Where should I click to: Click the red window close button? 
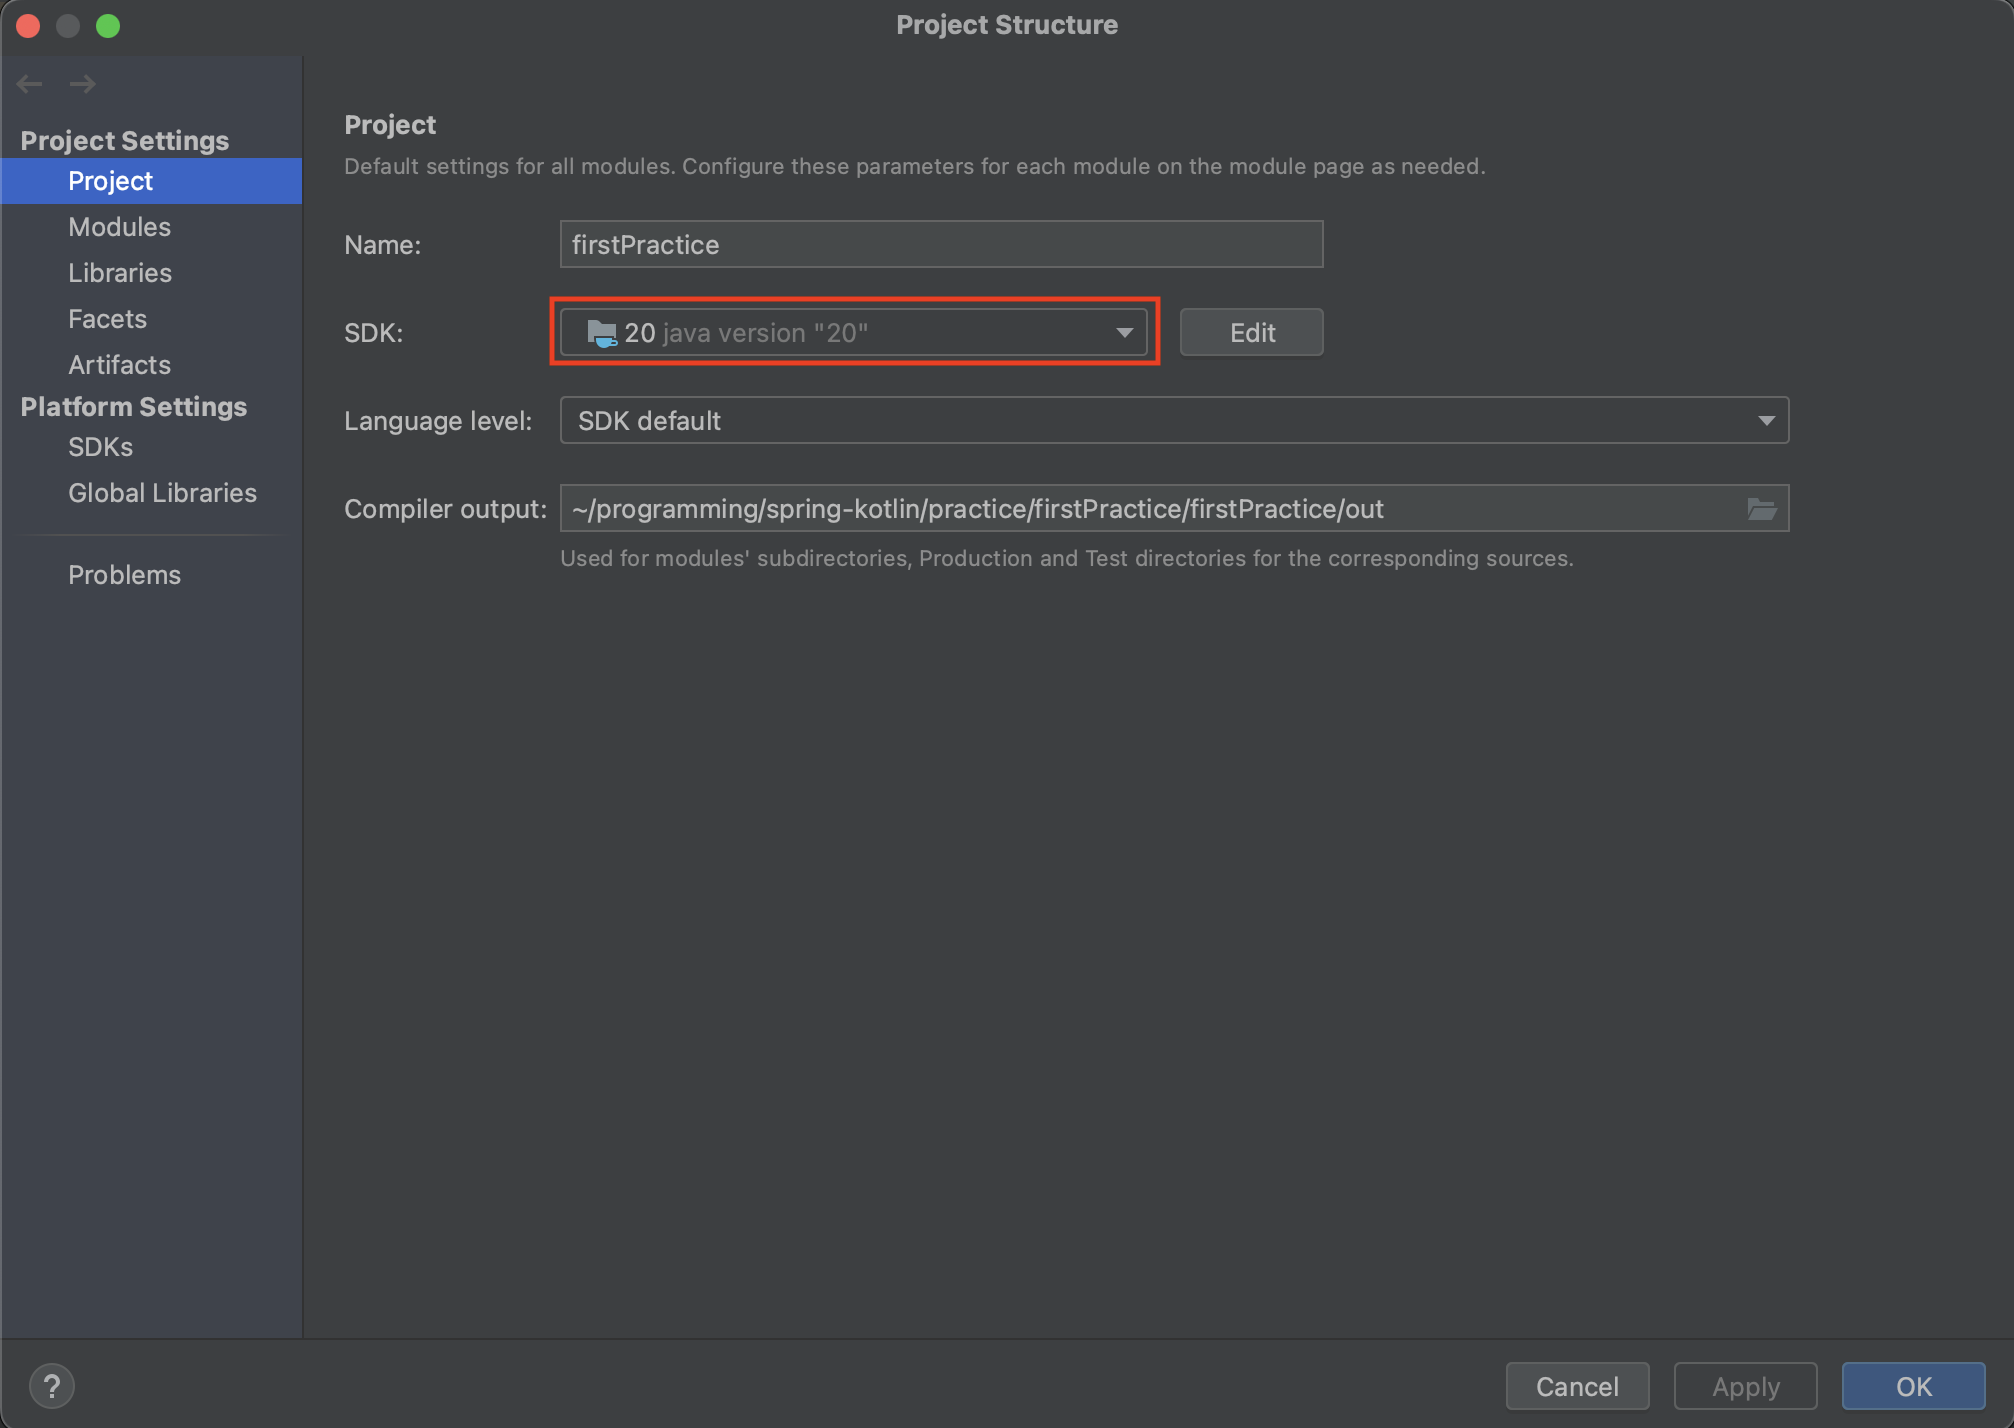coord(28,26)
